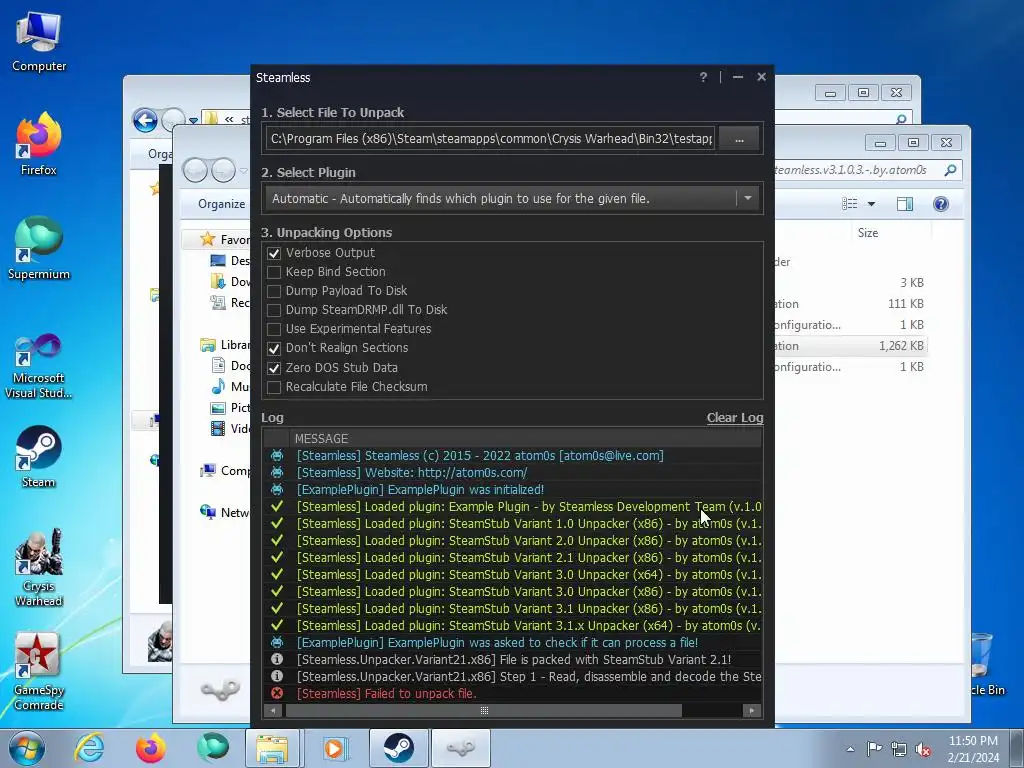The width and height of the screenshot is (1024, 768).
Task: Open recent pages dropdown in rear Explorer
Action: 193,121
